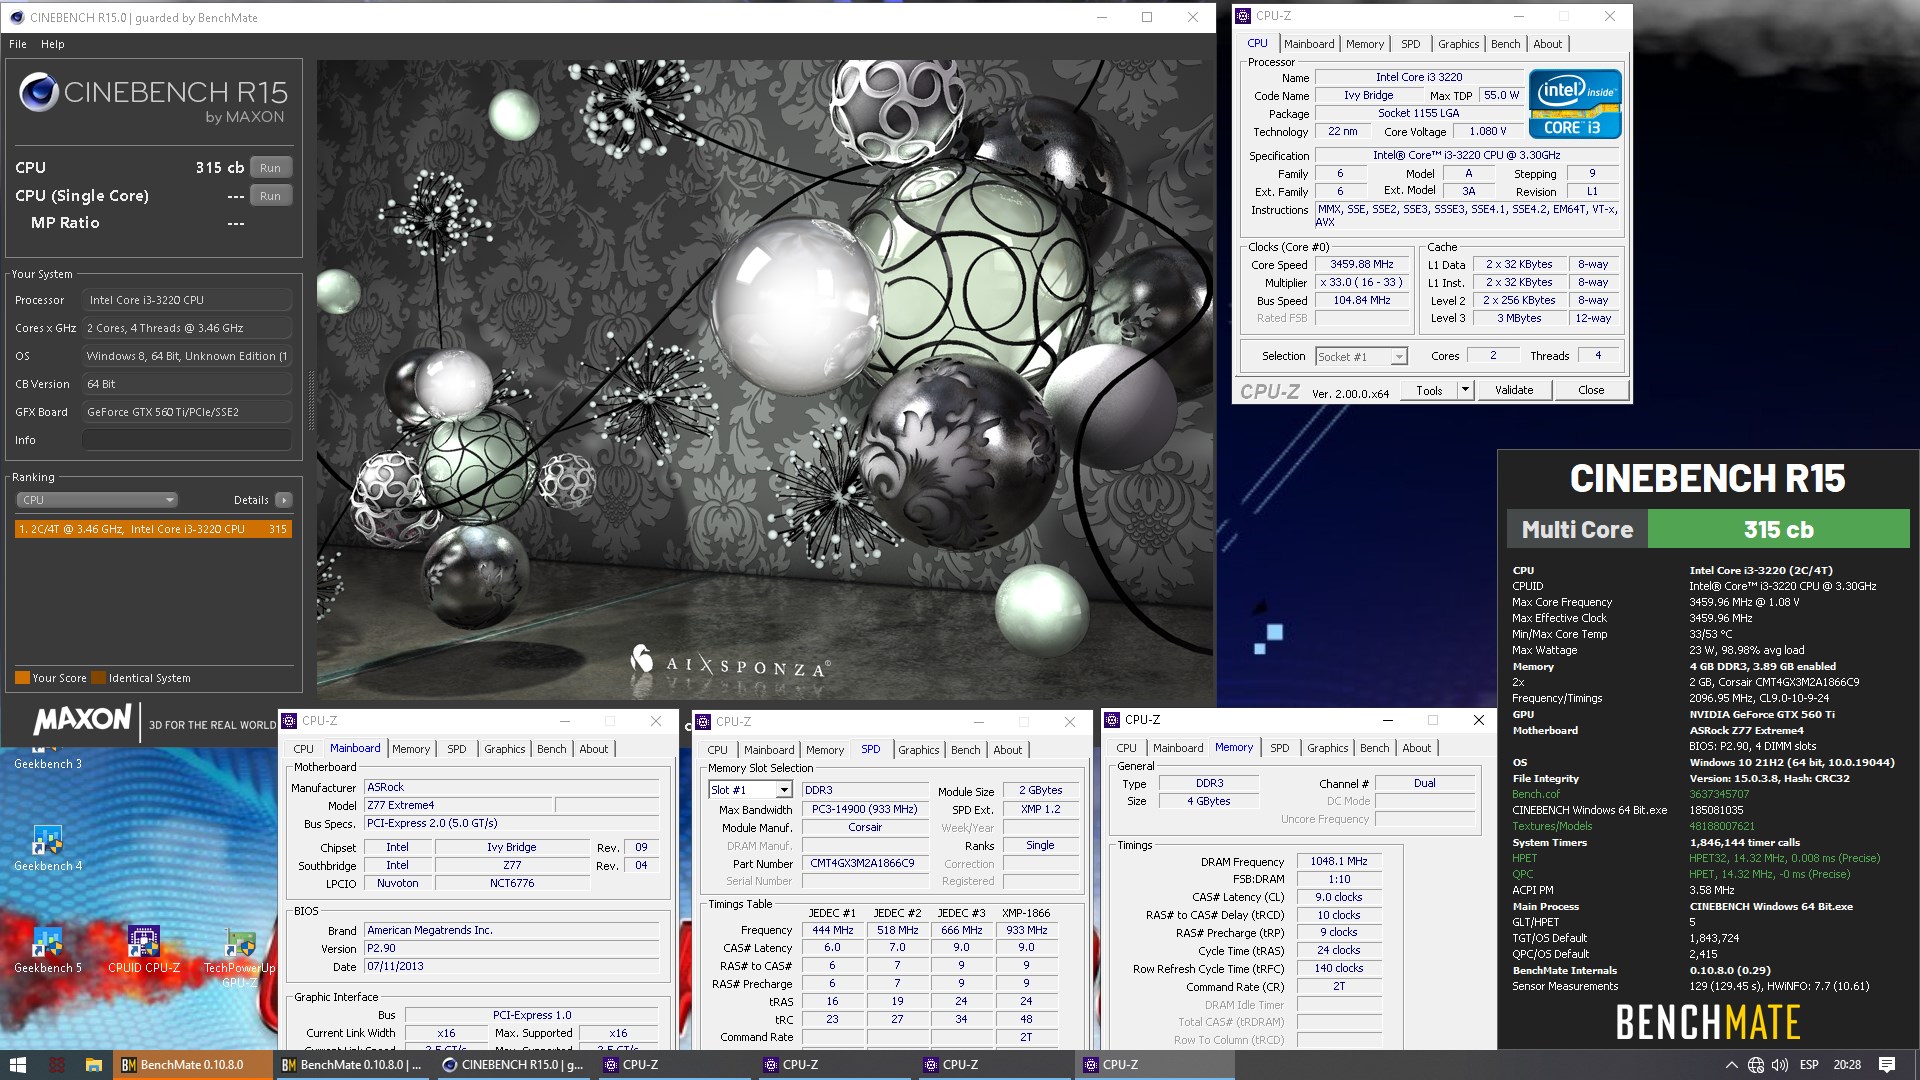In the CPU-Z CPU tab window, open Graphics tab
The image size is (1920, 1080).
1458,44
